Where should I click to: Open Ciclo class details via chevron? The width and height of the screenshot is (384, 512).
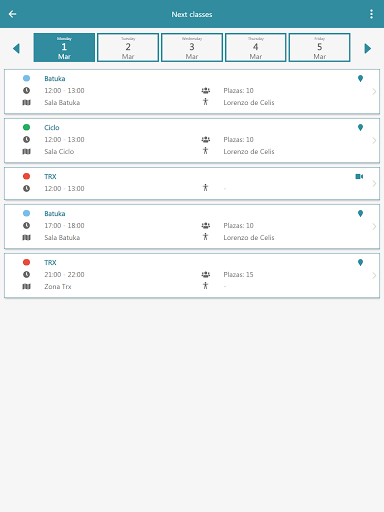374,141
